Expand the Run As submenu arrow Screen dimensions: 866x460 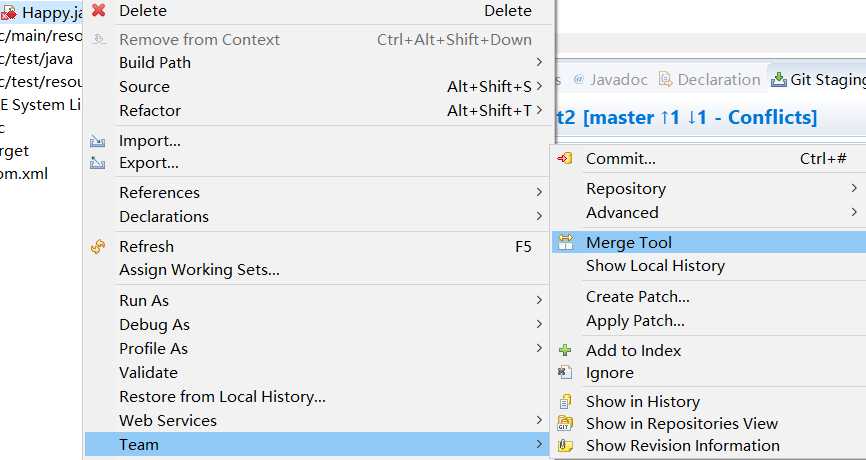tap(539, 300)
